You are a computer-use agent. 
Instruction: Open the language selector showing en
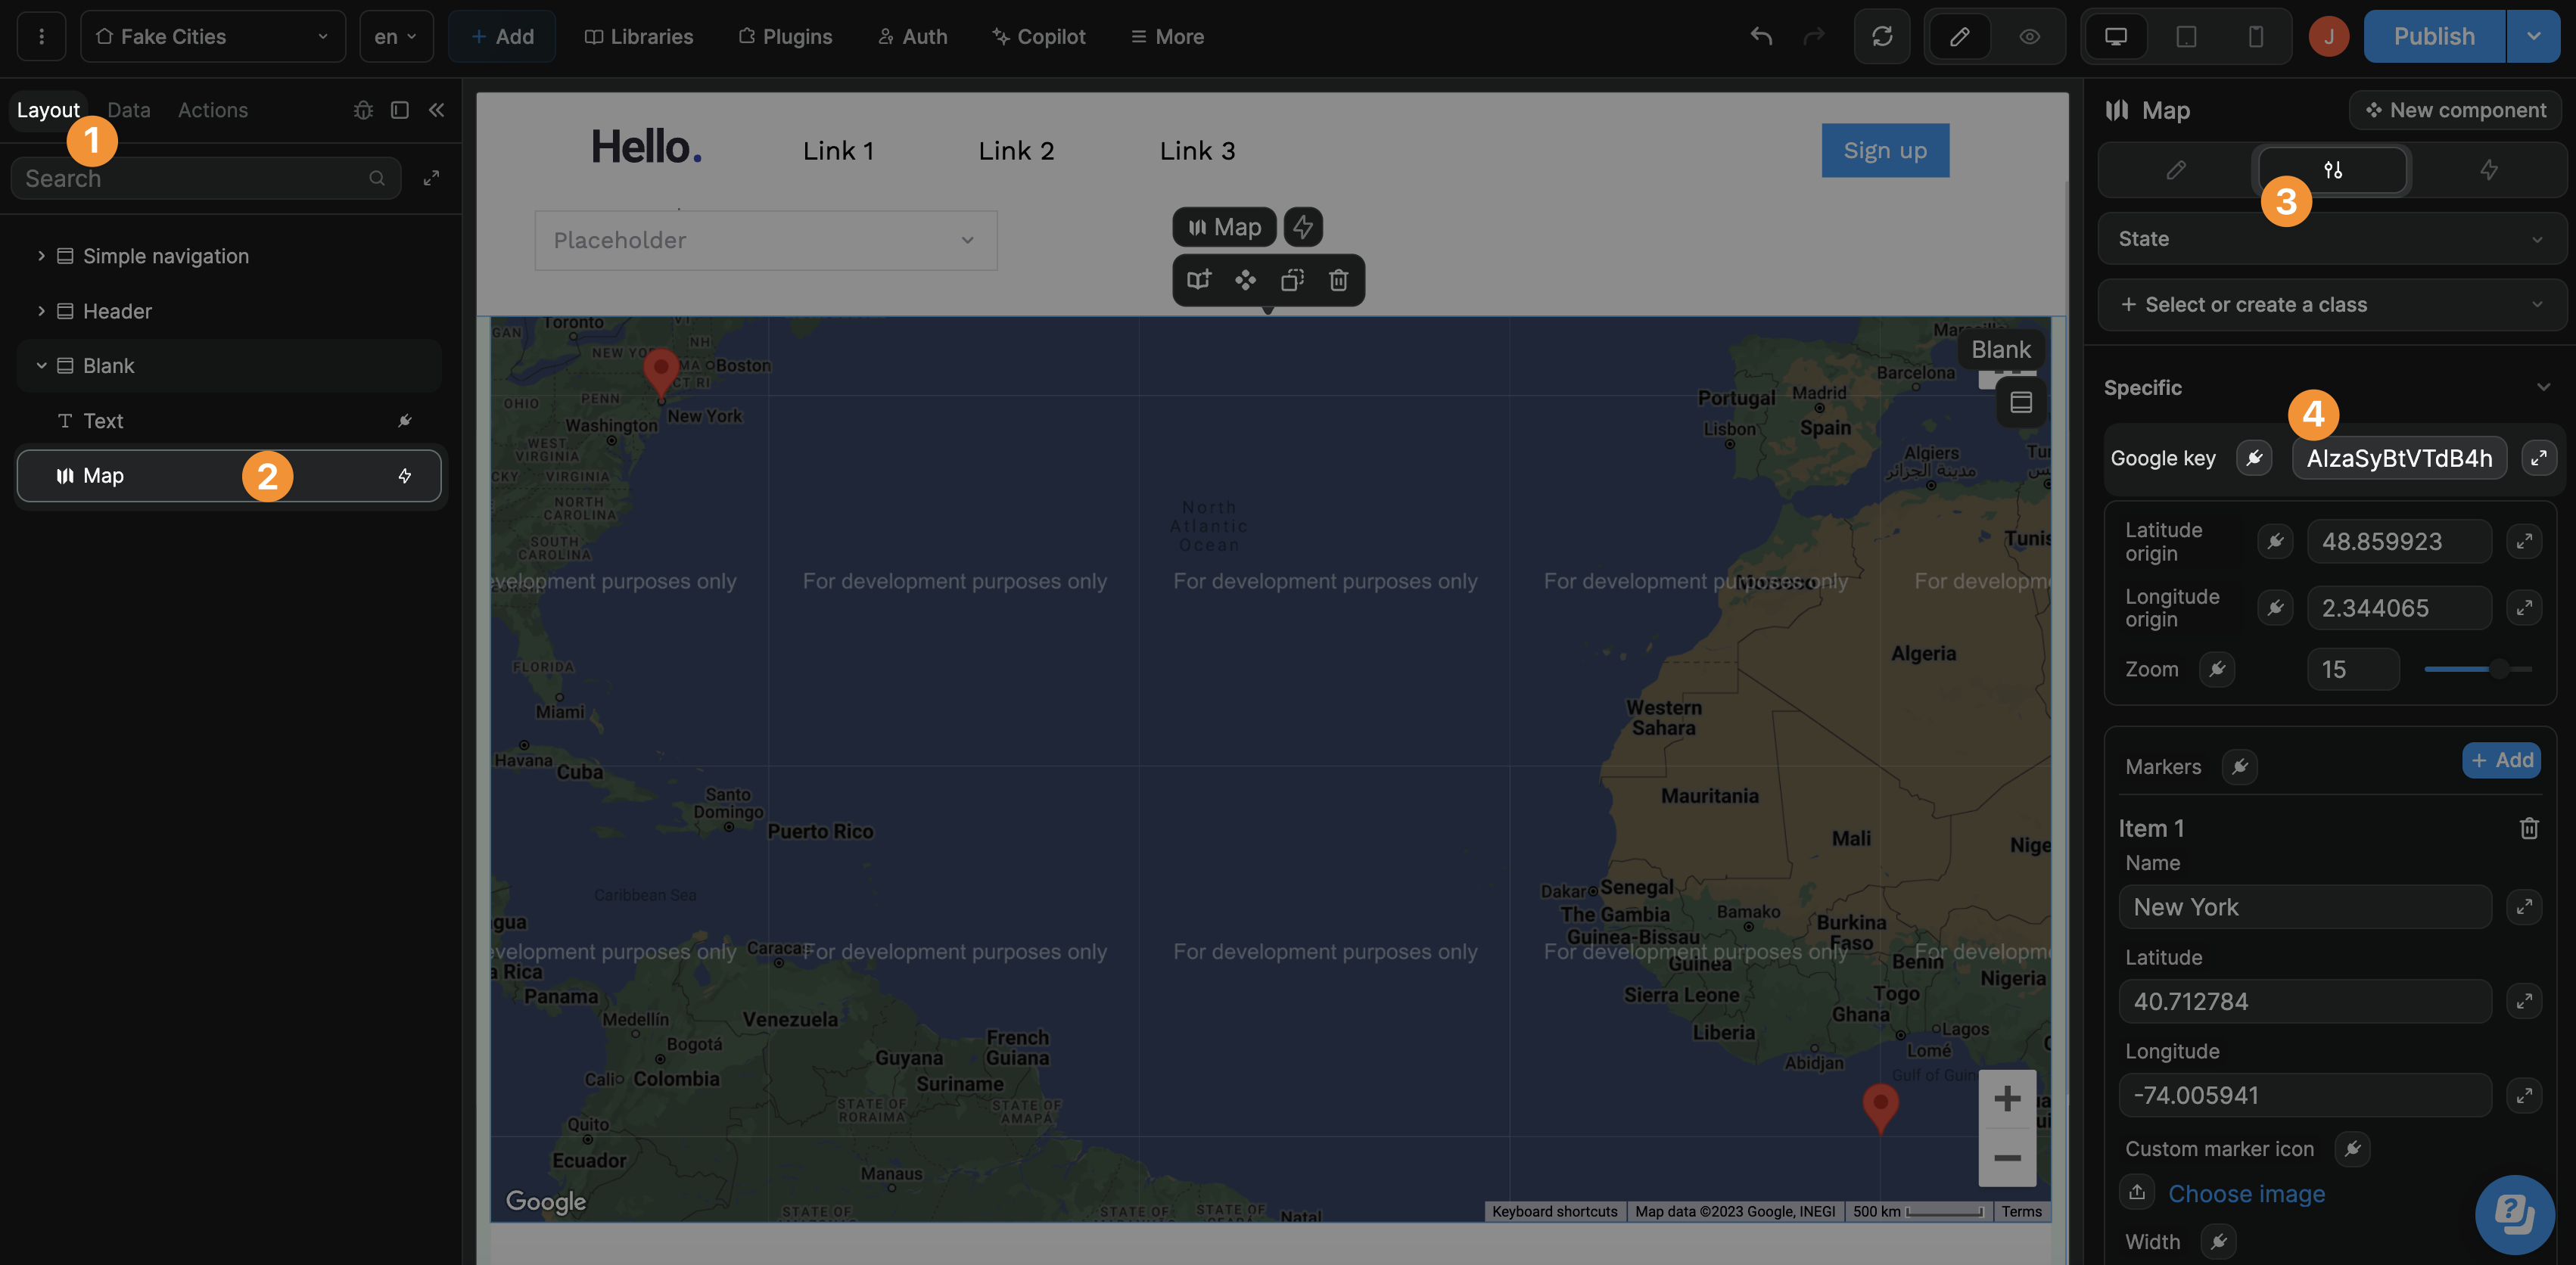coord(396,36)
